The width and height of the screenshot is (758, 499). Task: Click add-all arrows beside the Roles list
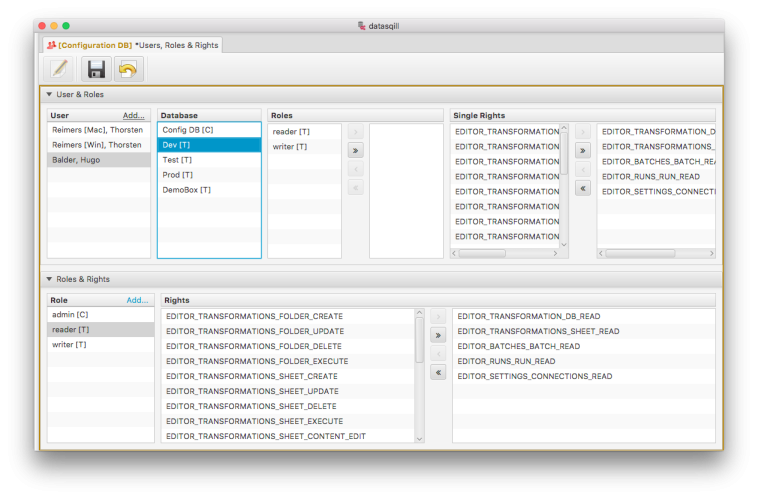pyautogui.click(x=355, y=150)
